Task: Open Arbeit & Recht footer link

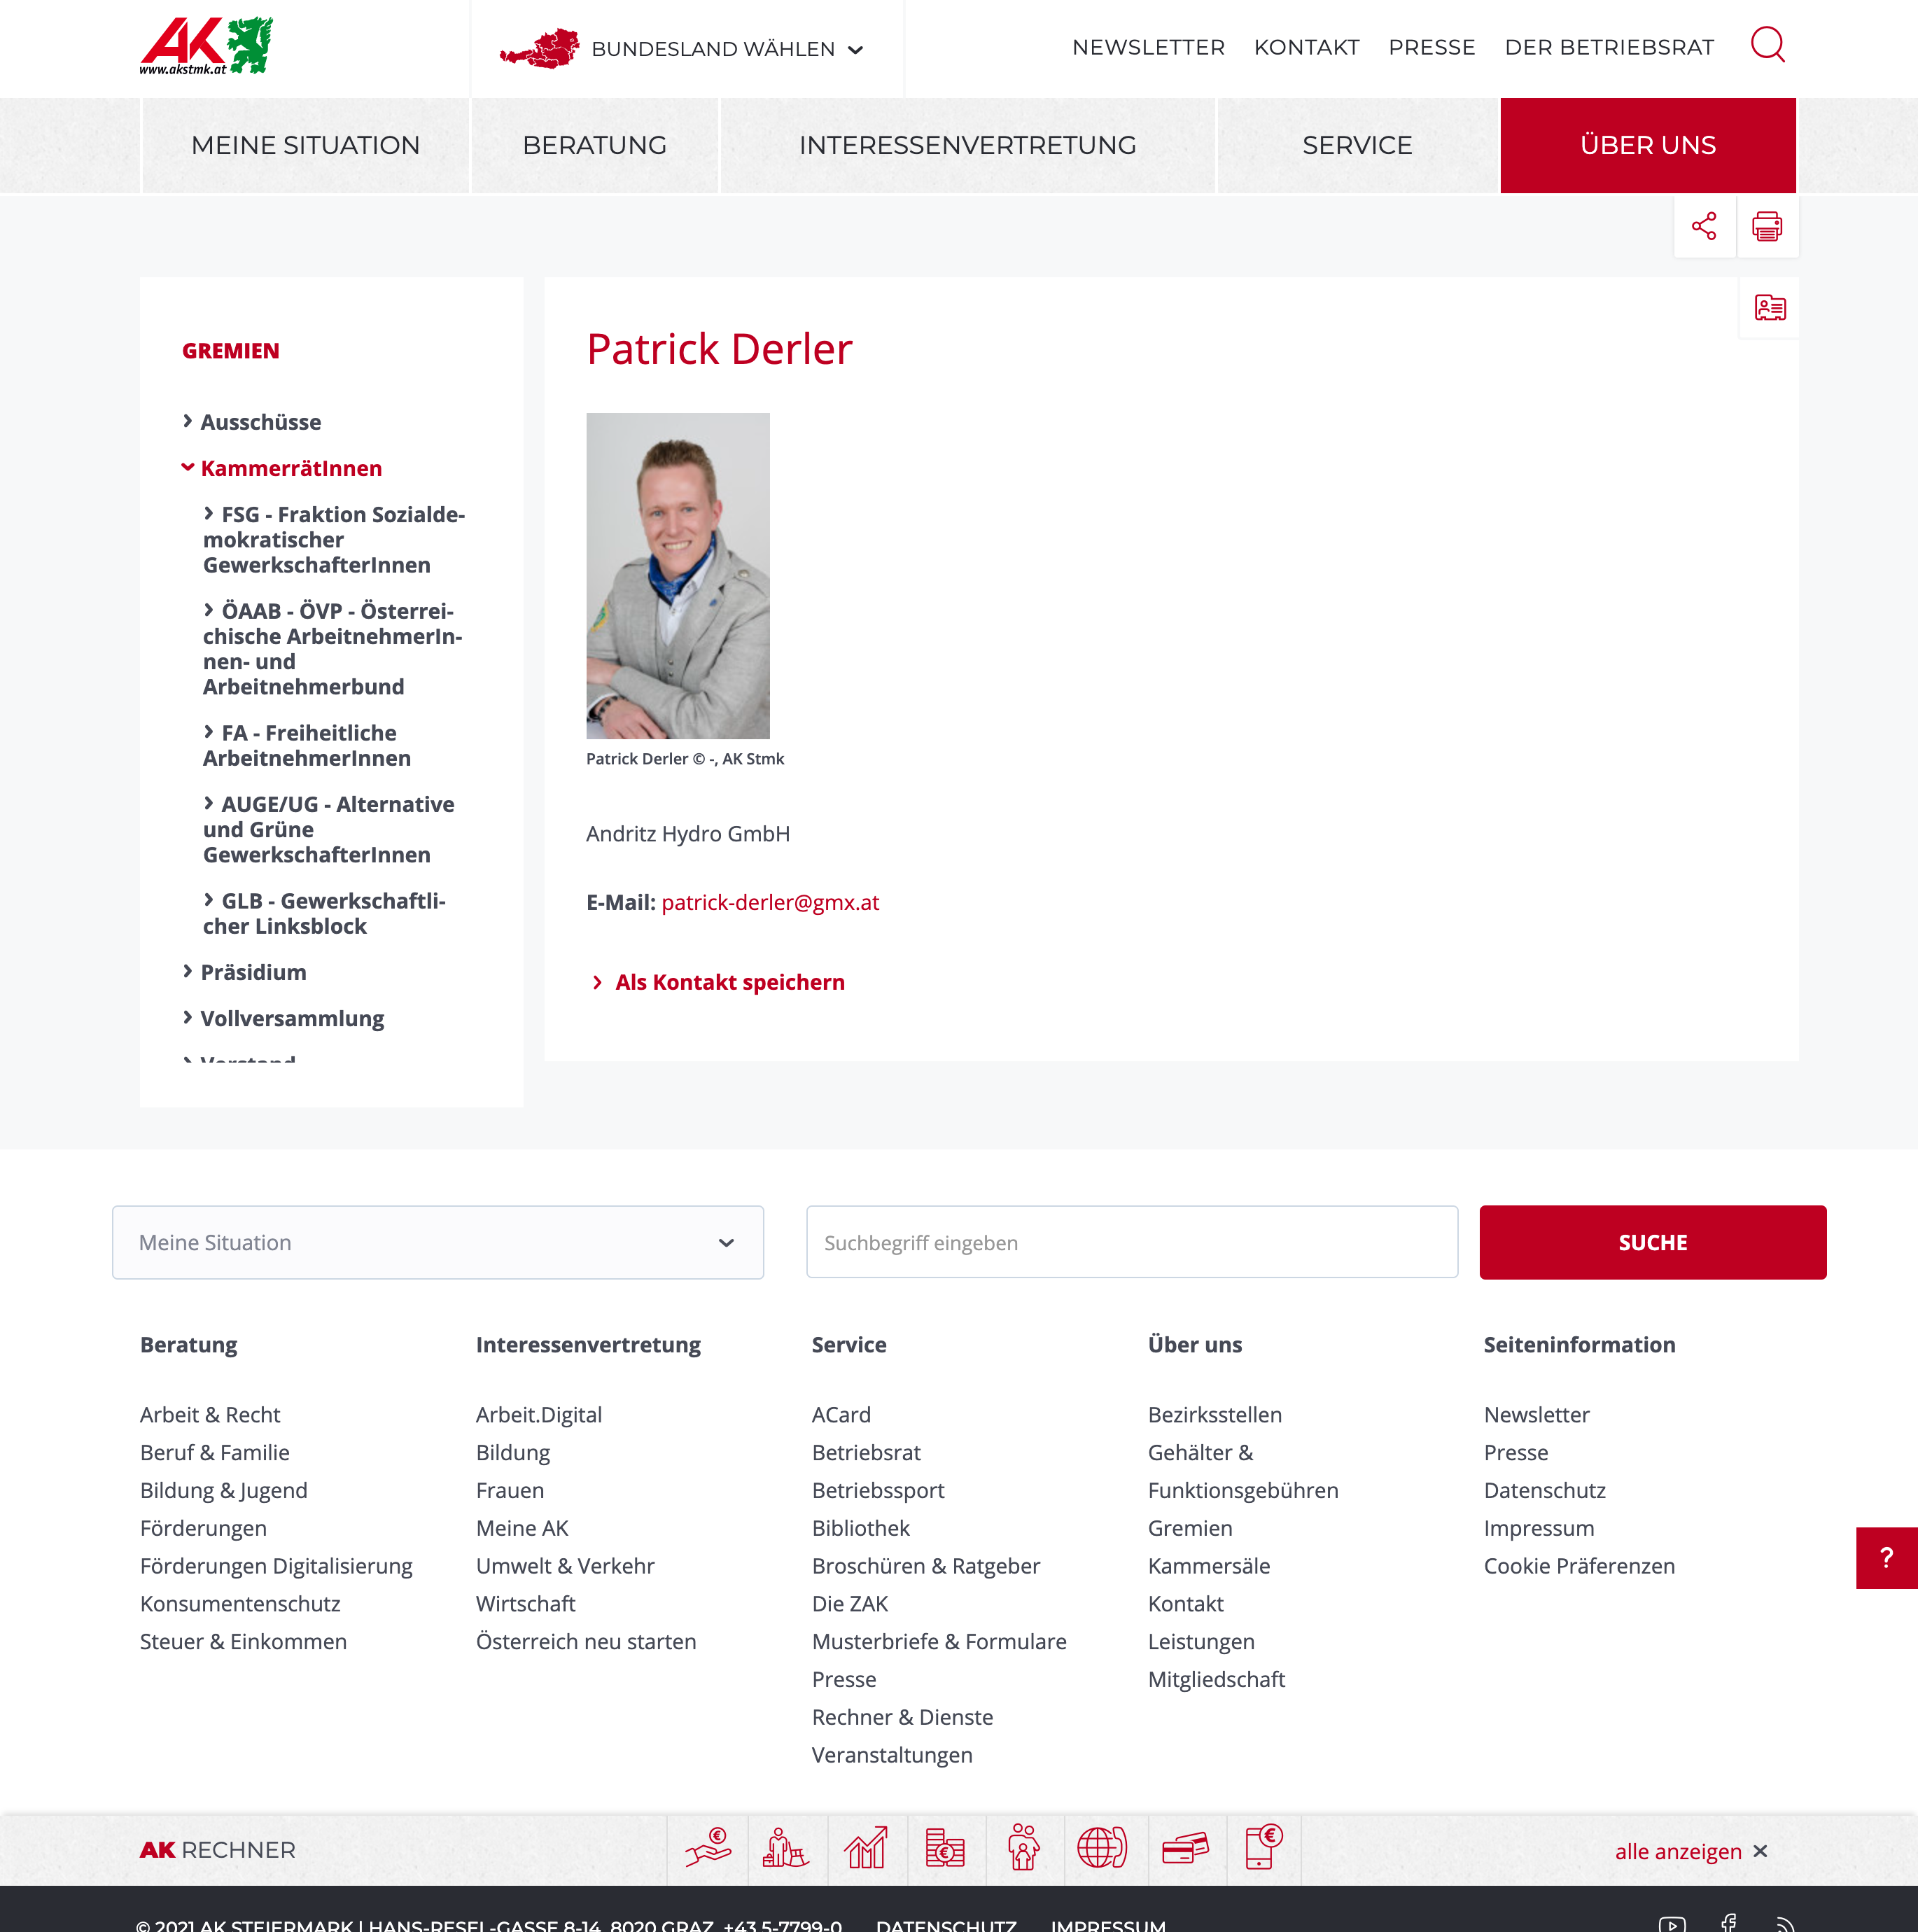Action: [210, 1414]
